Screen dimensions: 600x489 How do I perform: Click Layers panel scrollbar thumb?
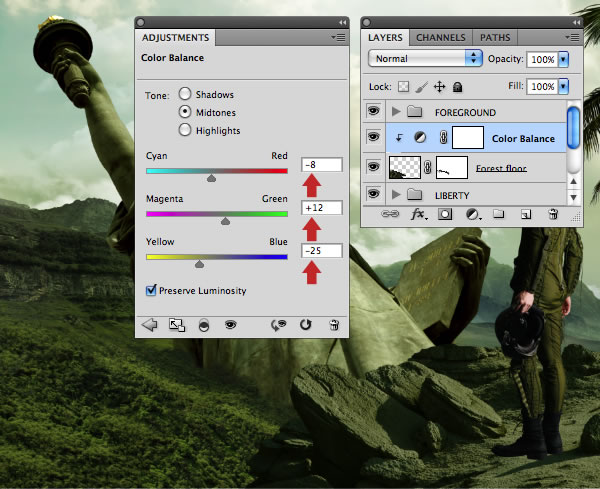click(573, 128)
